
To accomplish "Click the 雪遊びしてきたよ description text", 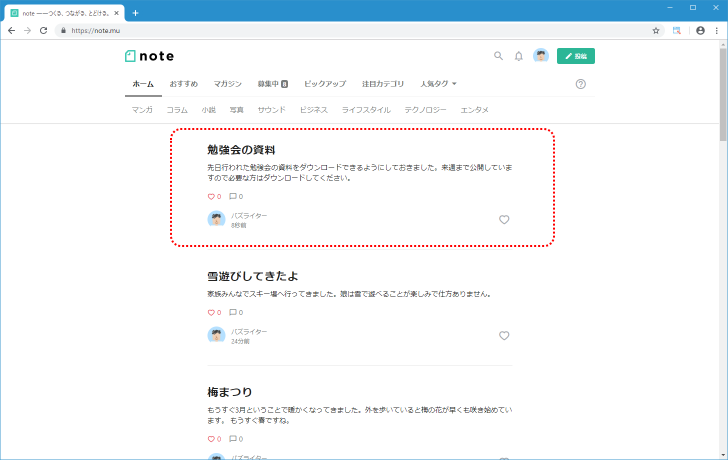I will click(349, 294).
